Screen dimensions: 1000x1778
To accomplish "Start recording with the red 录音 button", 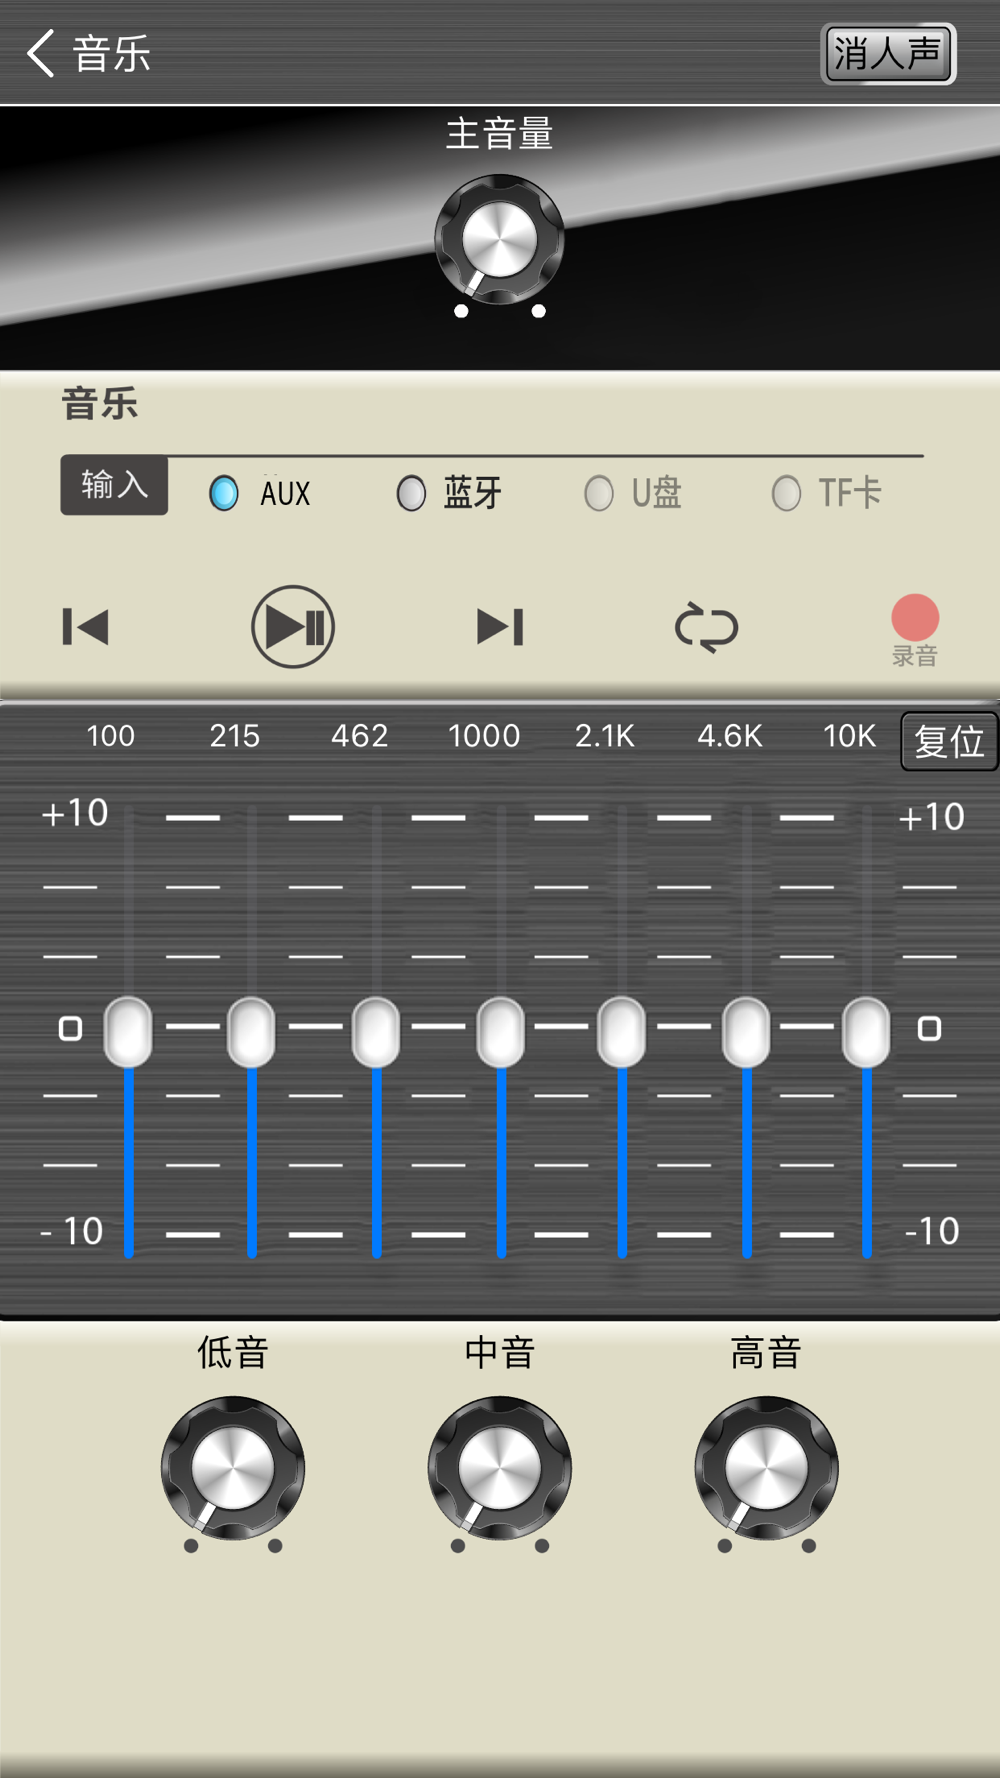I will click(915, 618).
